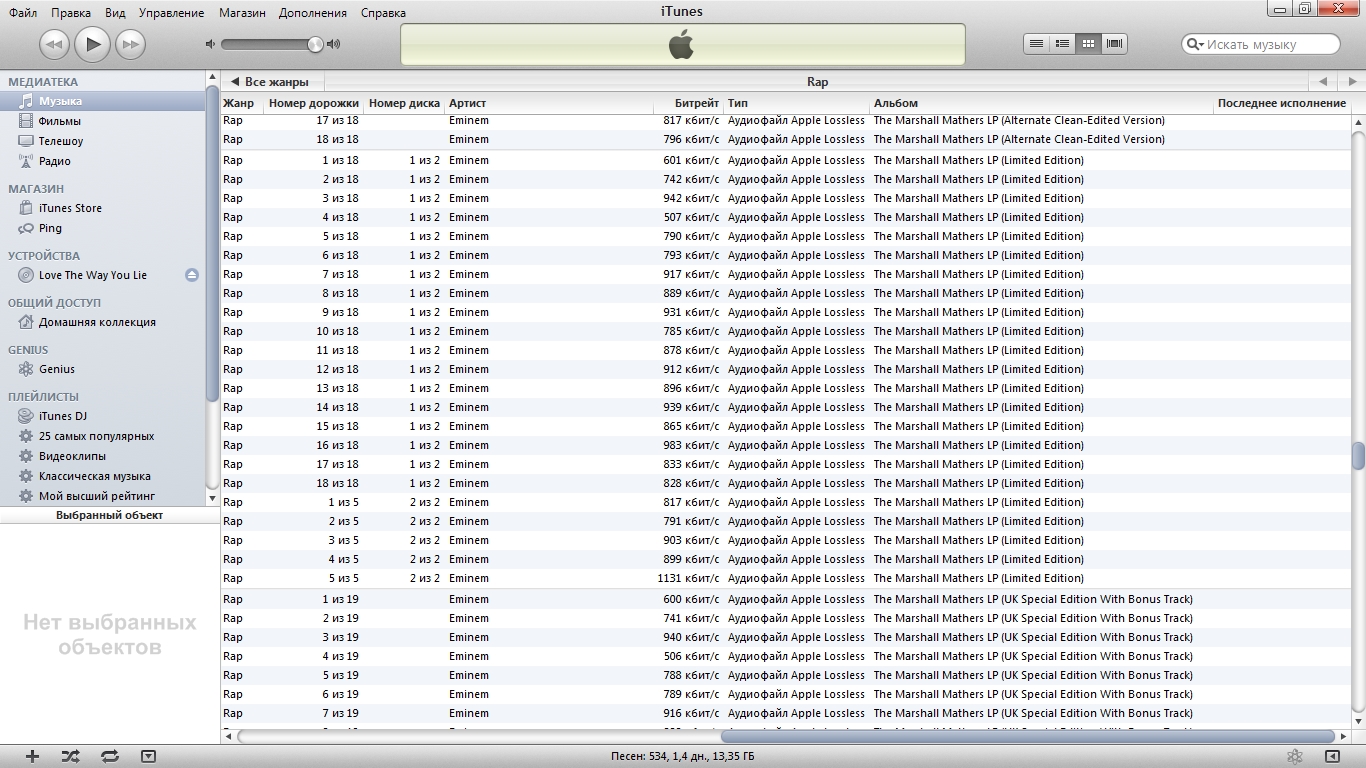Click the Радио antenna icon
This screenshot has width=1366, height=768.
point(26,161)
